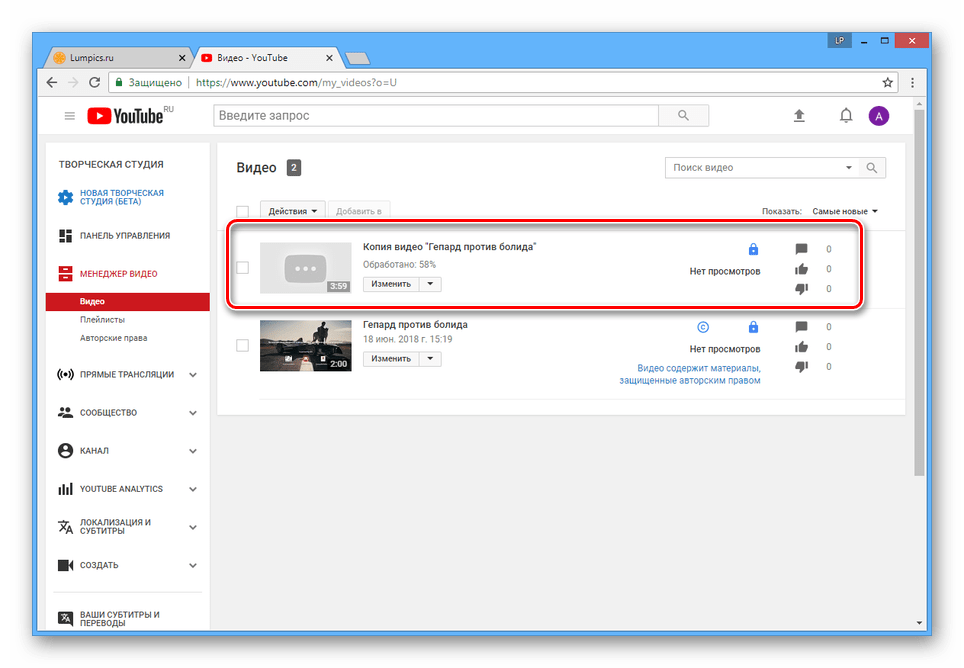Click the YouTube upload video icon

tap(799, 116)
